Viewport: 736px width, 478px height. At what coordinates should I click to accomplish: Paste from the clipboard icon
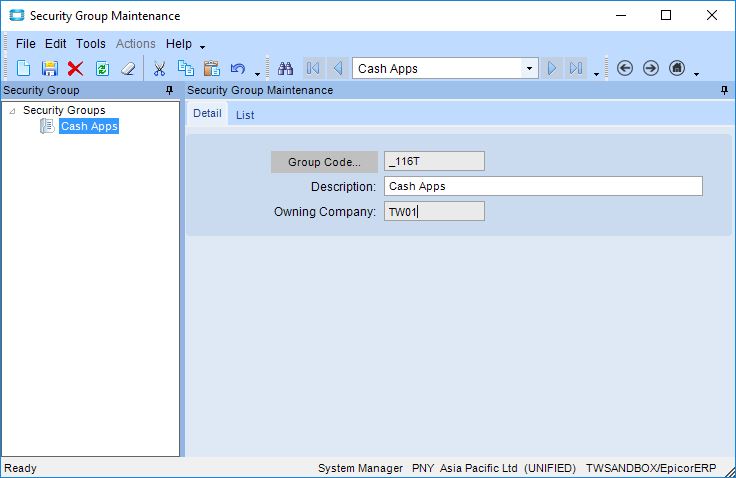[x=212, y=69]
